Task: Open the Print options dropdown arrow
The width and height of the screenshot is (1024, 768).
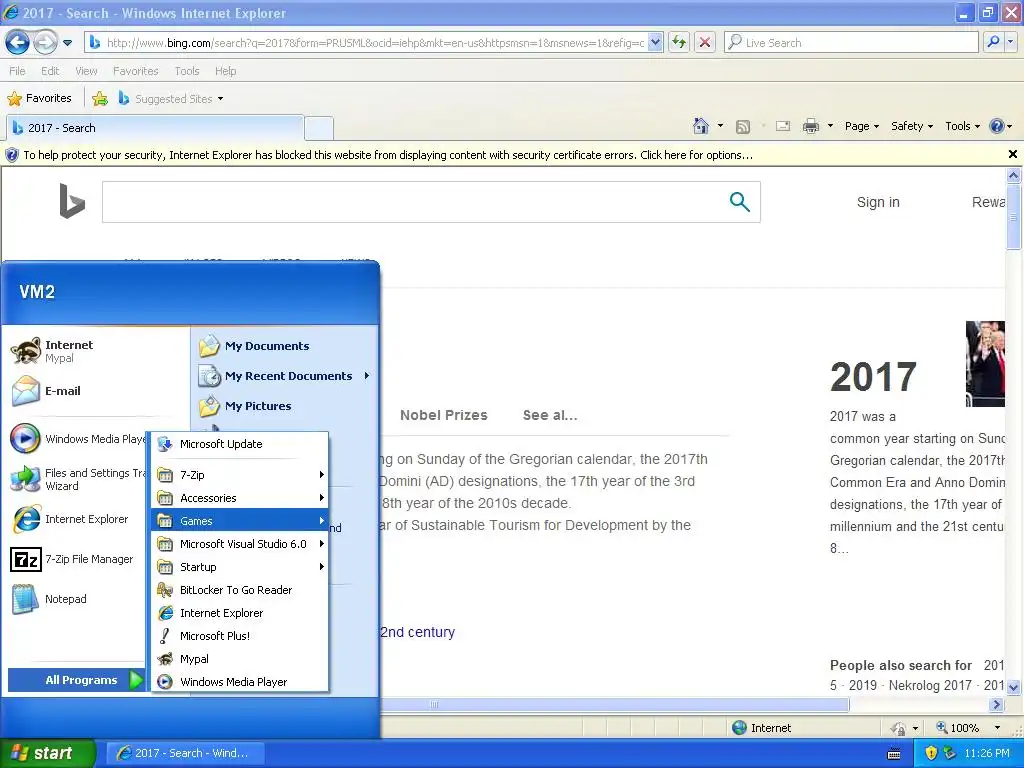Action: click(x=830, y=126)
